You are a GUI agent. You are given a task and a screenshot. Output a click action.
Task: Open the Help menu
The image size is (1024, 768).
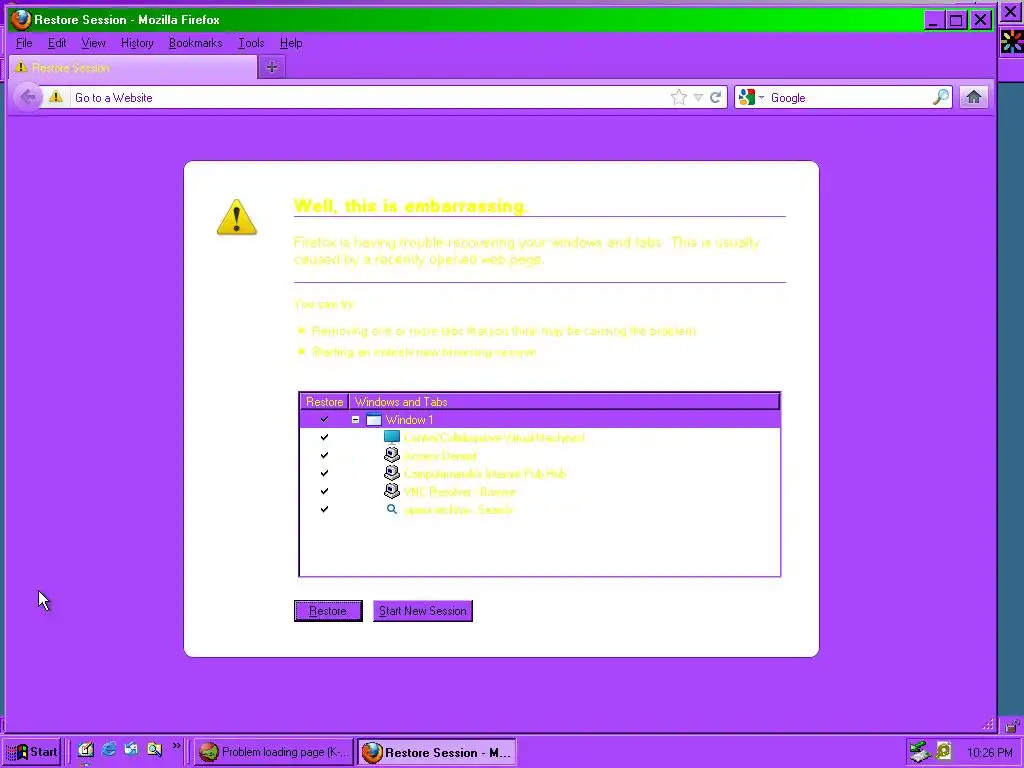(x=291, y=43)
